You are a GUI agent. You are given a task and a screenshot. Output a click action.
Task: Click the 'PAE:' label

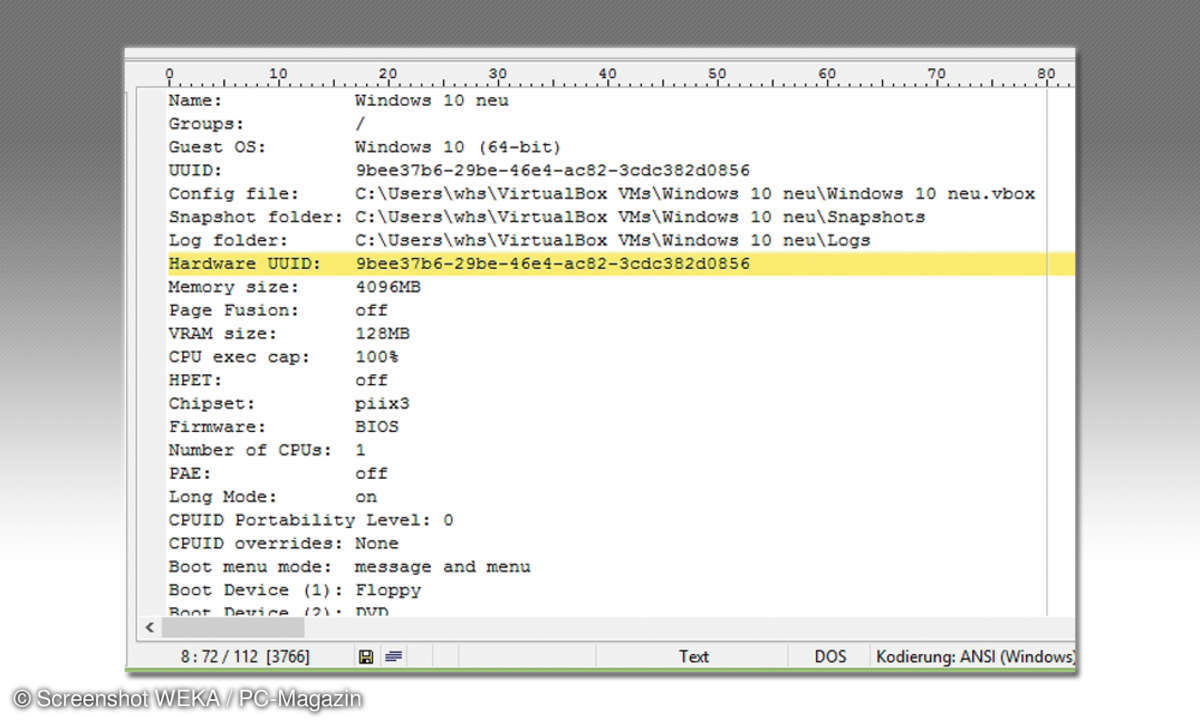189,474
